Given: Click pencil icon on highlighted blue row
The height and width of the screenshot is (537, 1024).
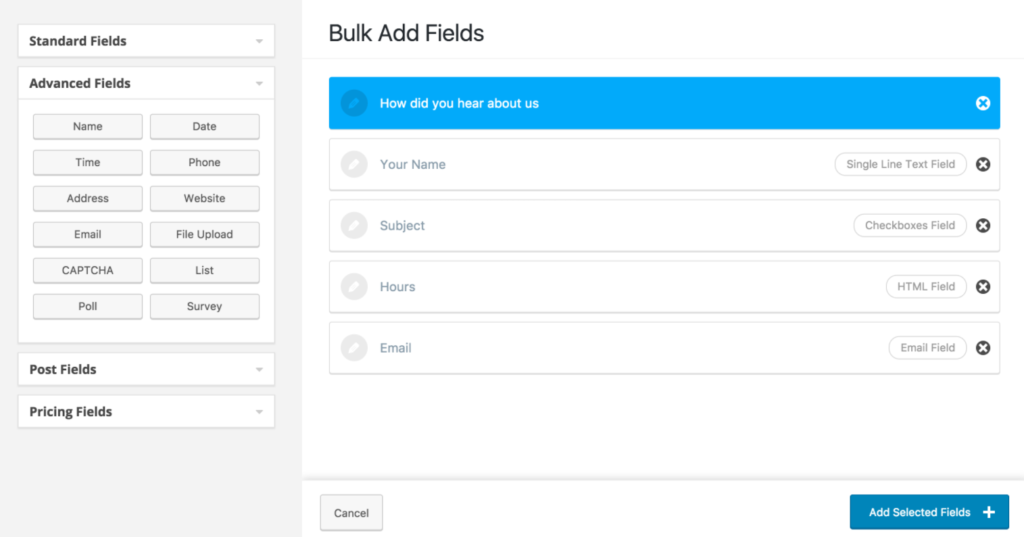Looking at the screenshot, I should coord(354,103).
